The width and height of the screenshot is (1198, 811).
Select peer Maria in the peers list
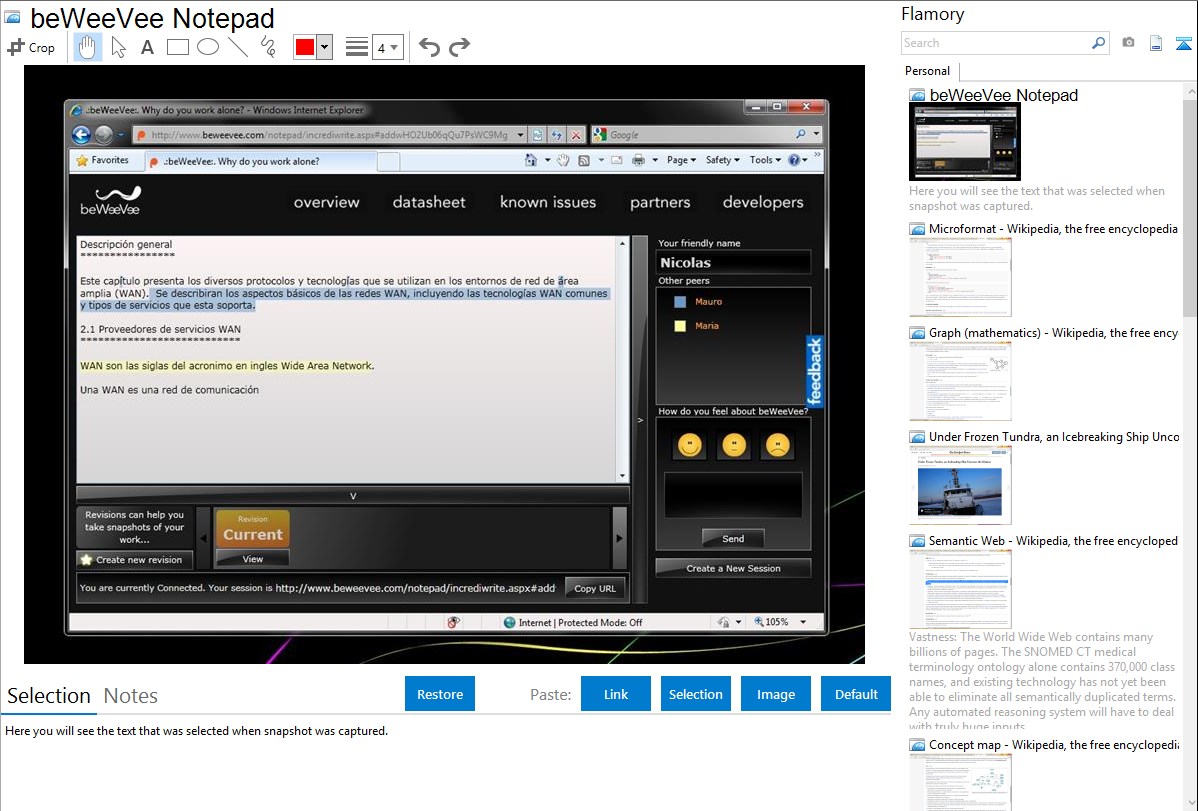(707, 326)
